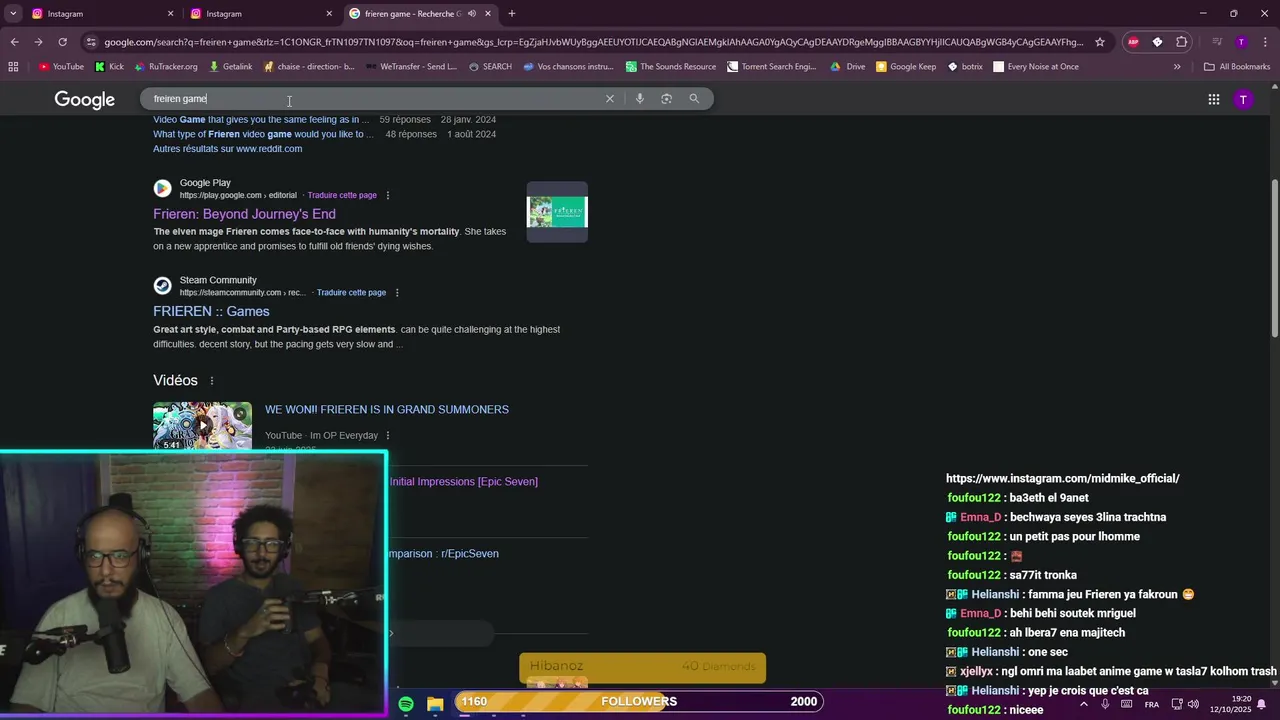Close the first Instagram tab
The width and height of the screenshot is (1280, 720).
pos(170,14)
